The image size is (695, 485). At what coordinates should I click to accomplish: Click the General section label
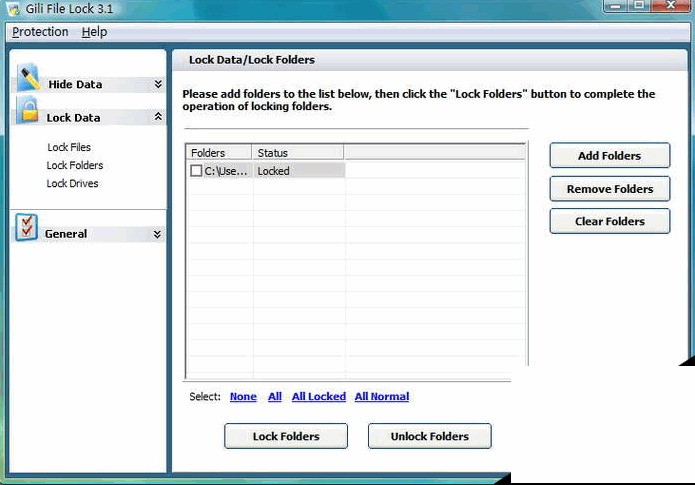point(66,234)
